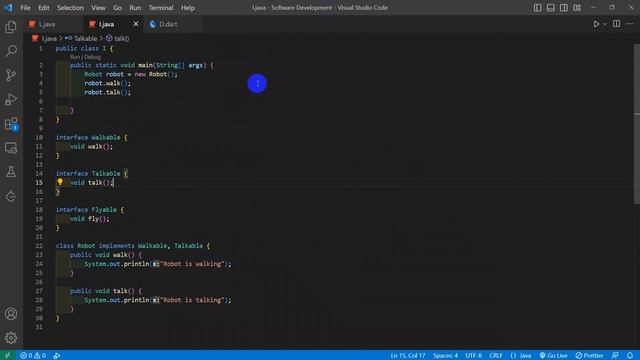Open the Explorer view
This screenshot has height=360, width=640.
[11, 27]
